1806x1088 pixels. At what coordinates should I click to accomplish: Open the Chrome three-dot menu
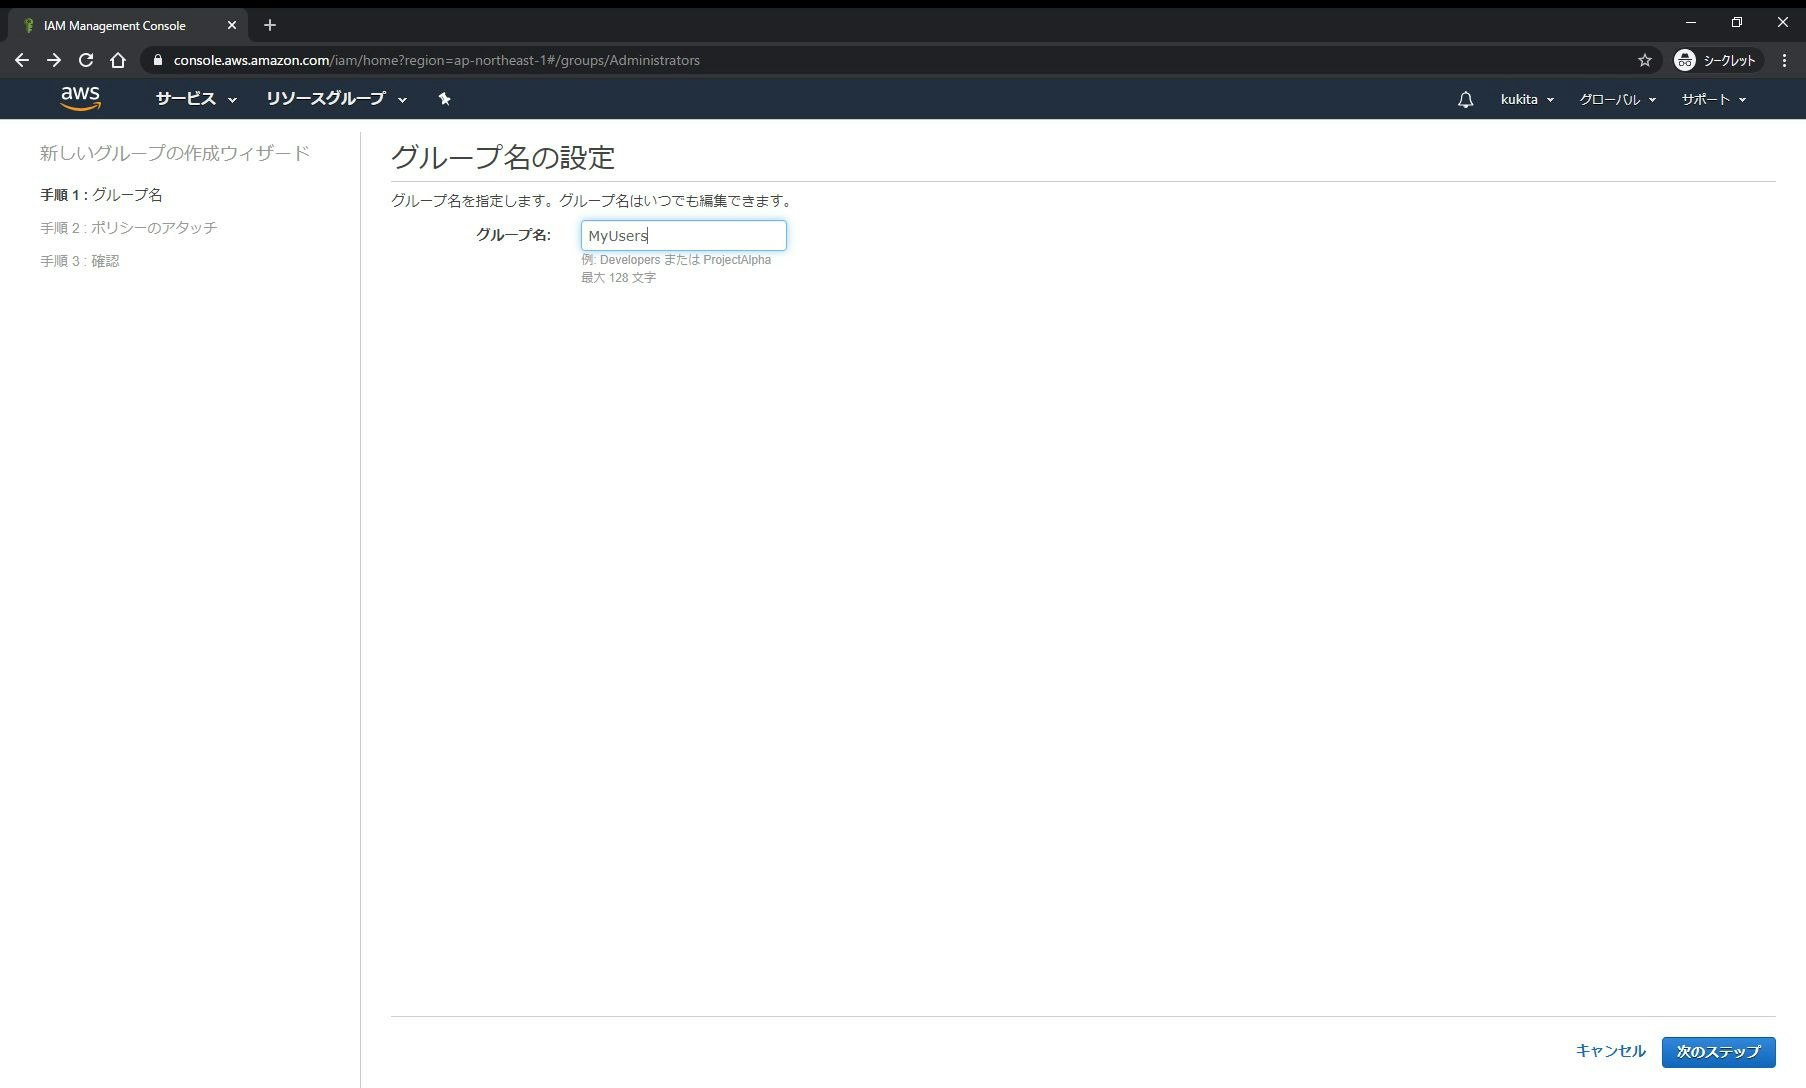(1784, 60)
